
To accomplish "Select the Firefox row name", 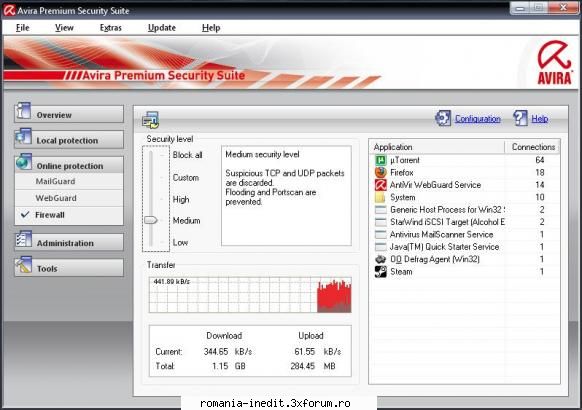I will pos(402,173).
